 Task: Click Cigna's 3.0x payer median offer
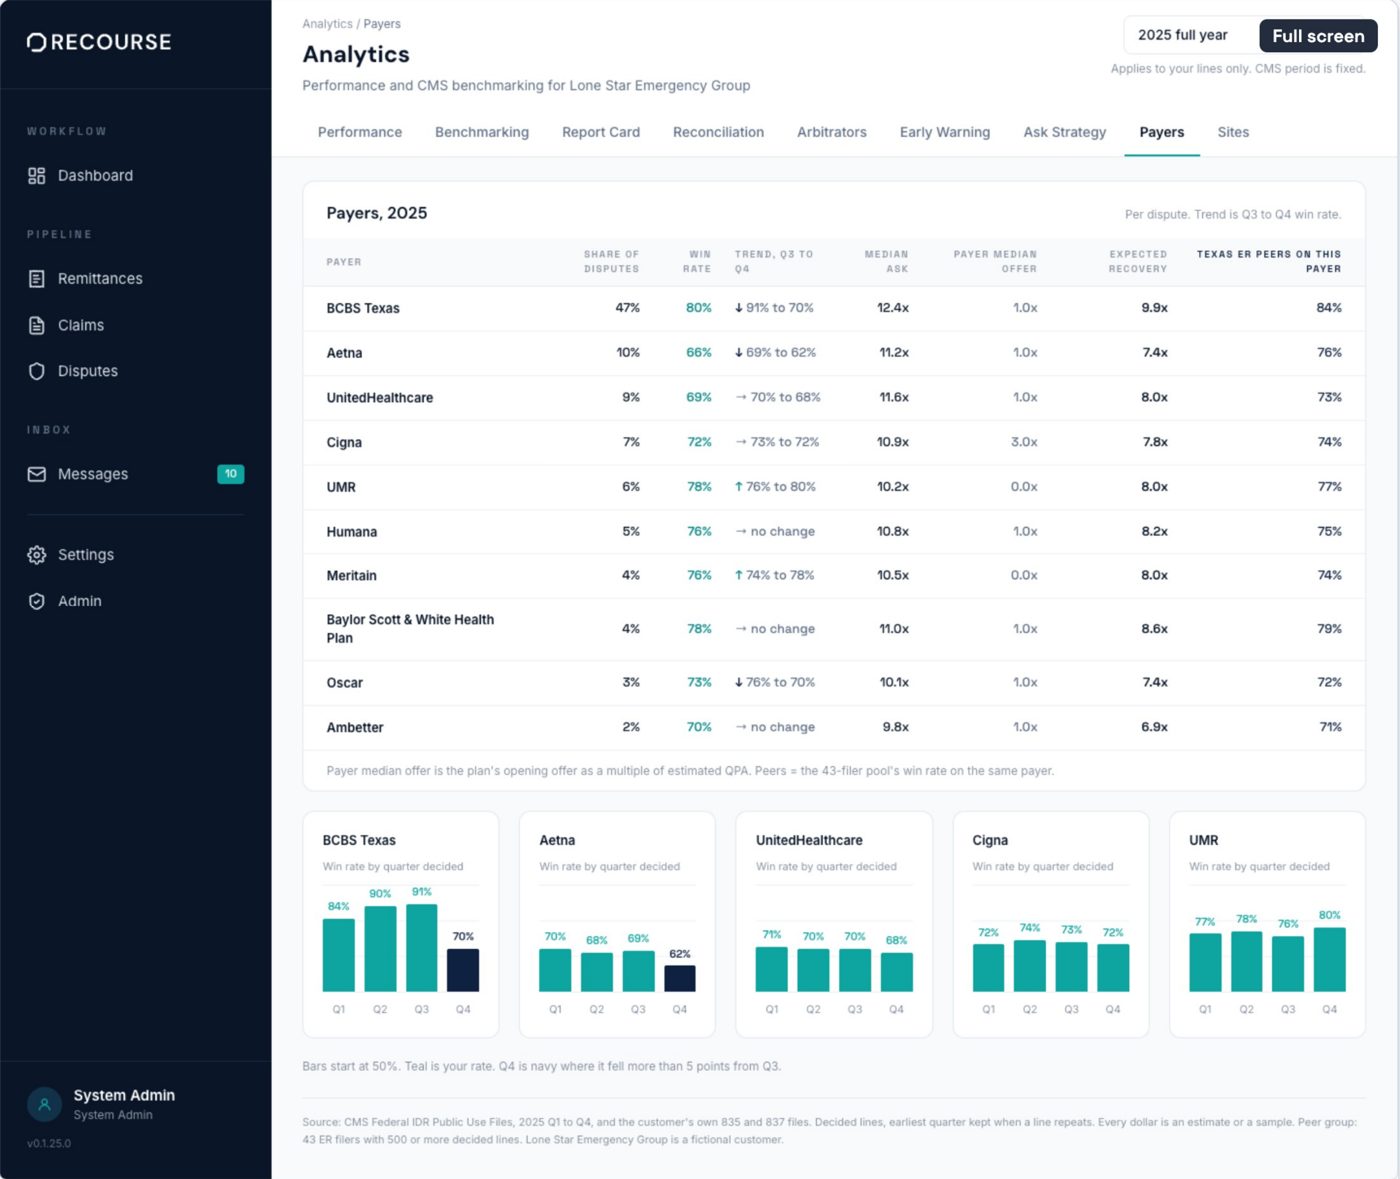point(1024,442)
